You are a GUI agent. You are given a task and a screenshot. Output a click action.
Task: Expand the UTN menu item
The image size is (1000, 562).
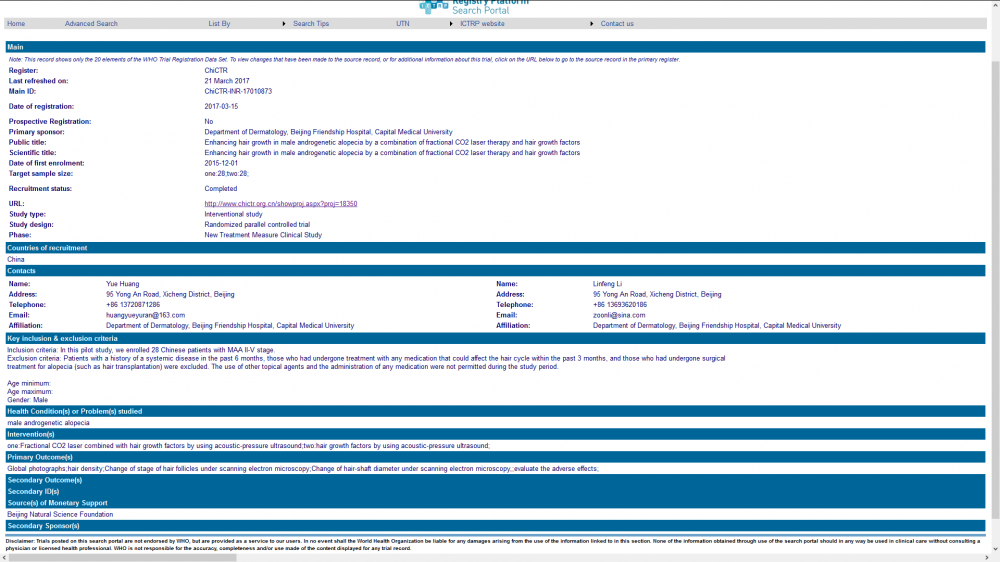[402, 23]
